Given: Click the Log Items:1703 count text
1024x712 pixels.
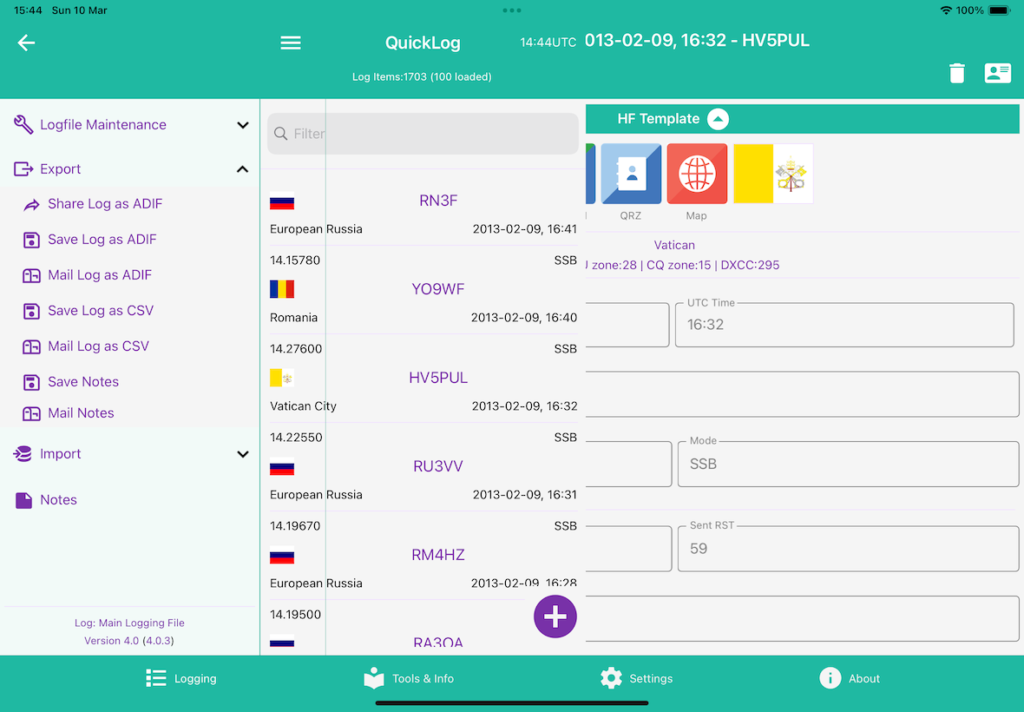Looking at the screenshot, I should tap(422, 77).
